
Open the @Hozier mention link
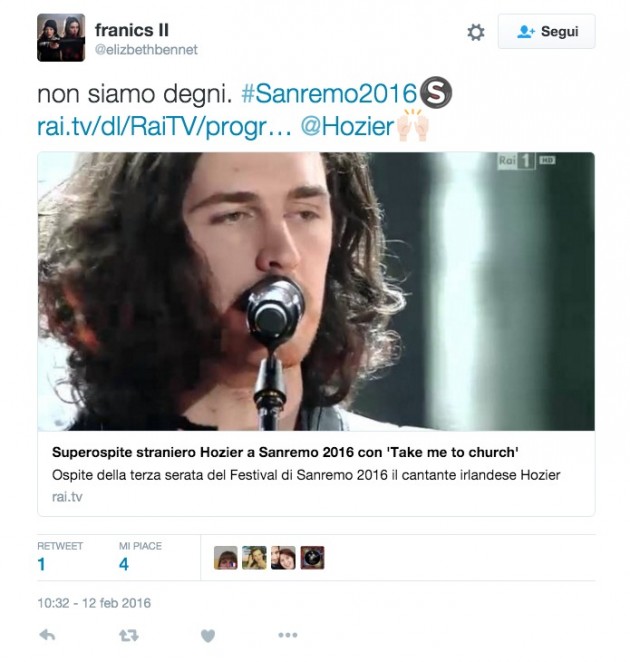347,127
